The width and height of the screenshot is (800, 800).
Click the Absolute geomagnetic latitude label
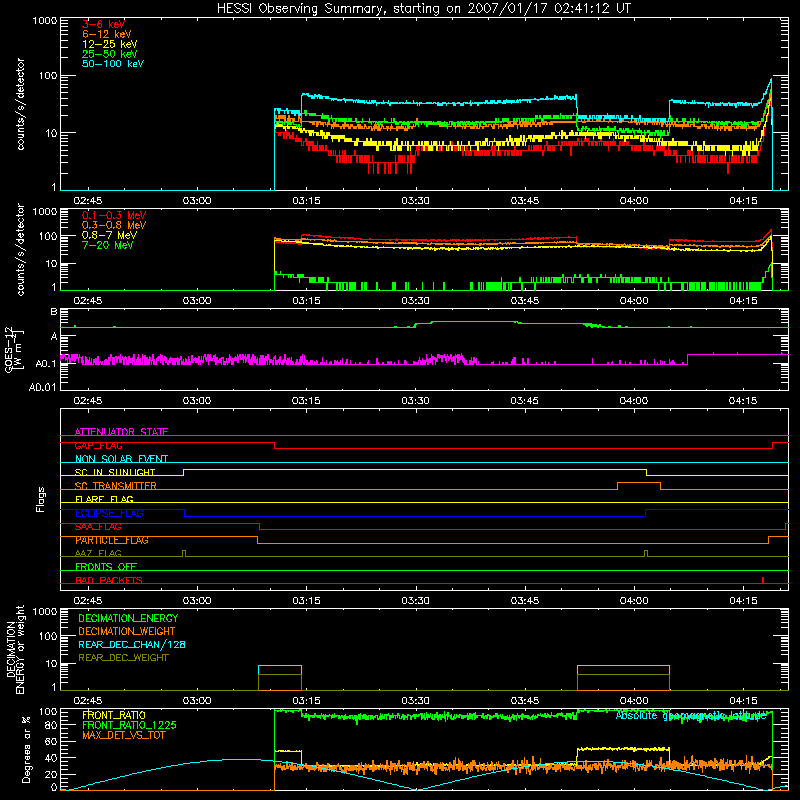pos(691,716)
